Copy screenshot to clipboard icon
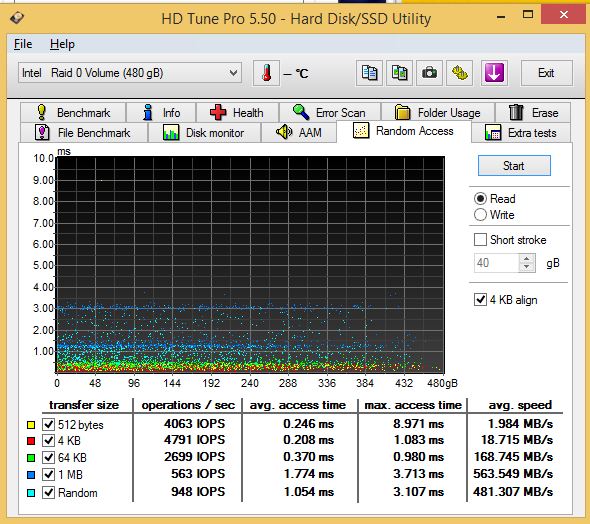 click(399, 73)
